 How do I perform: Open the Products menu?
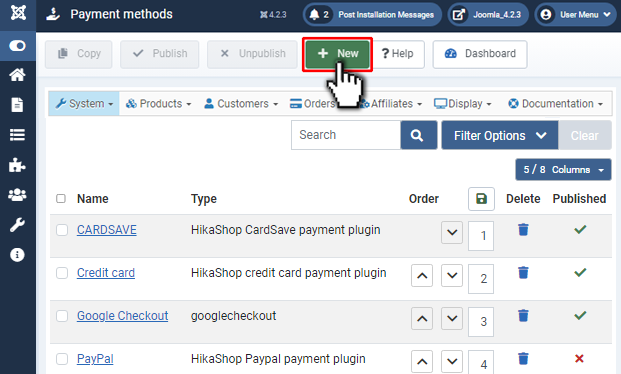pos(158,104)
